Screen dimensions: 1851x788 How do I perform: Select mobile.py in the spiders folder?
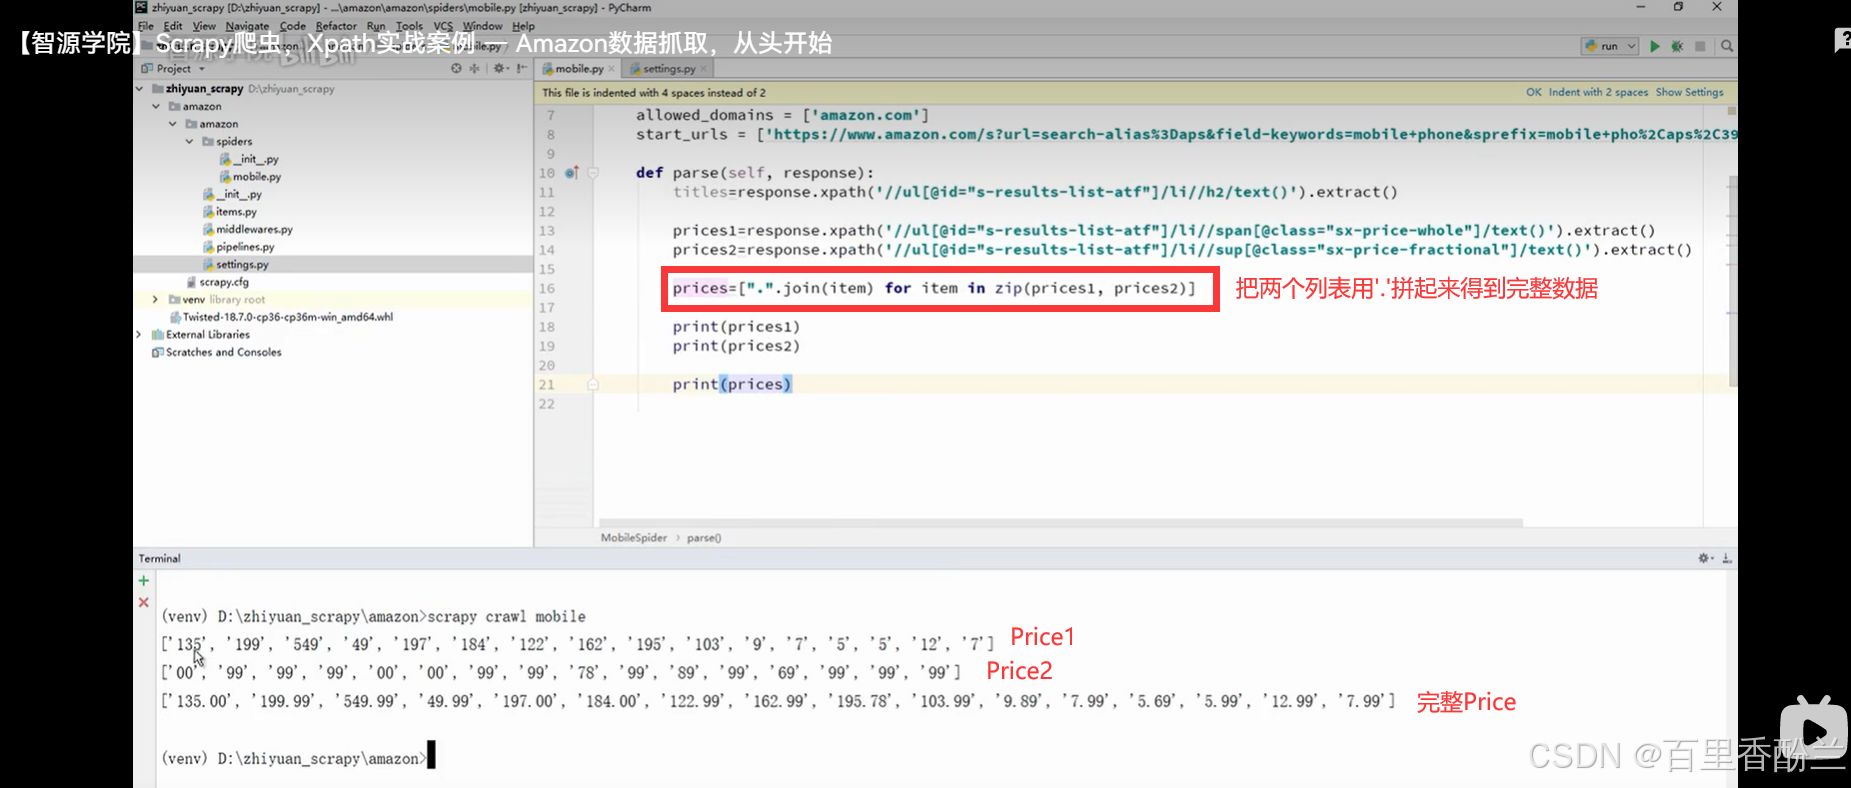point(250,177)
